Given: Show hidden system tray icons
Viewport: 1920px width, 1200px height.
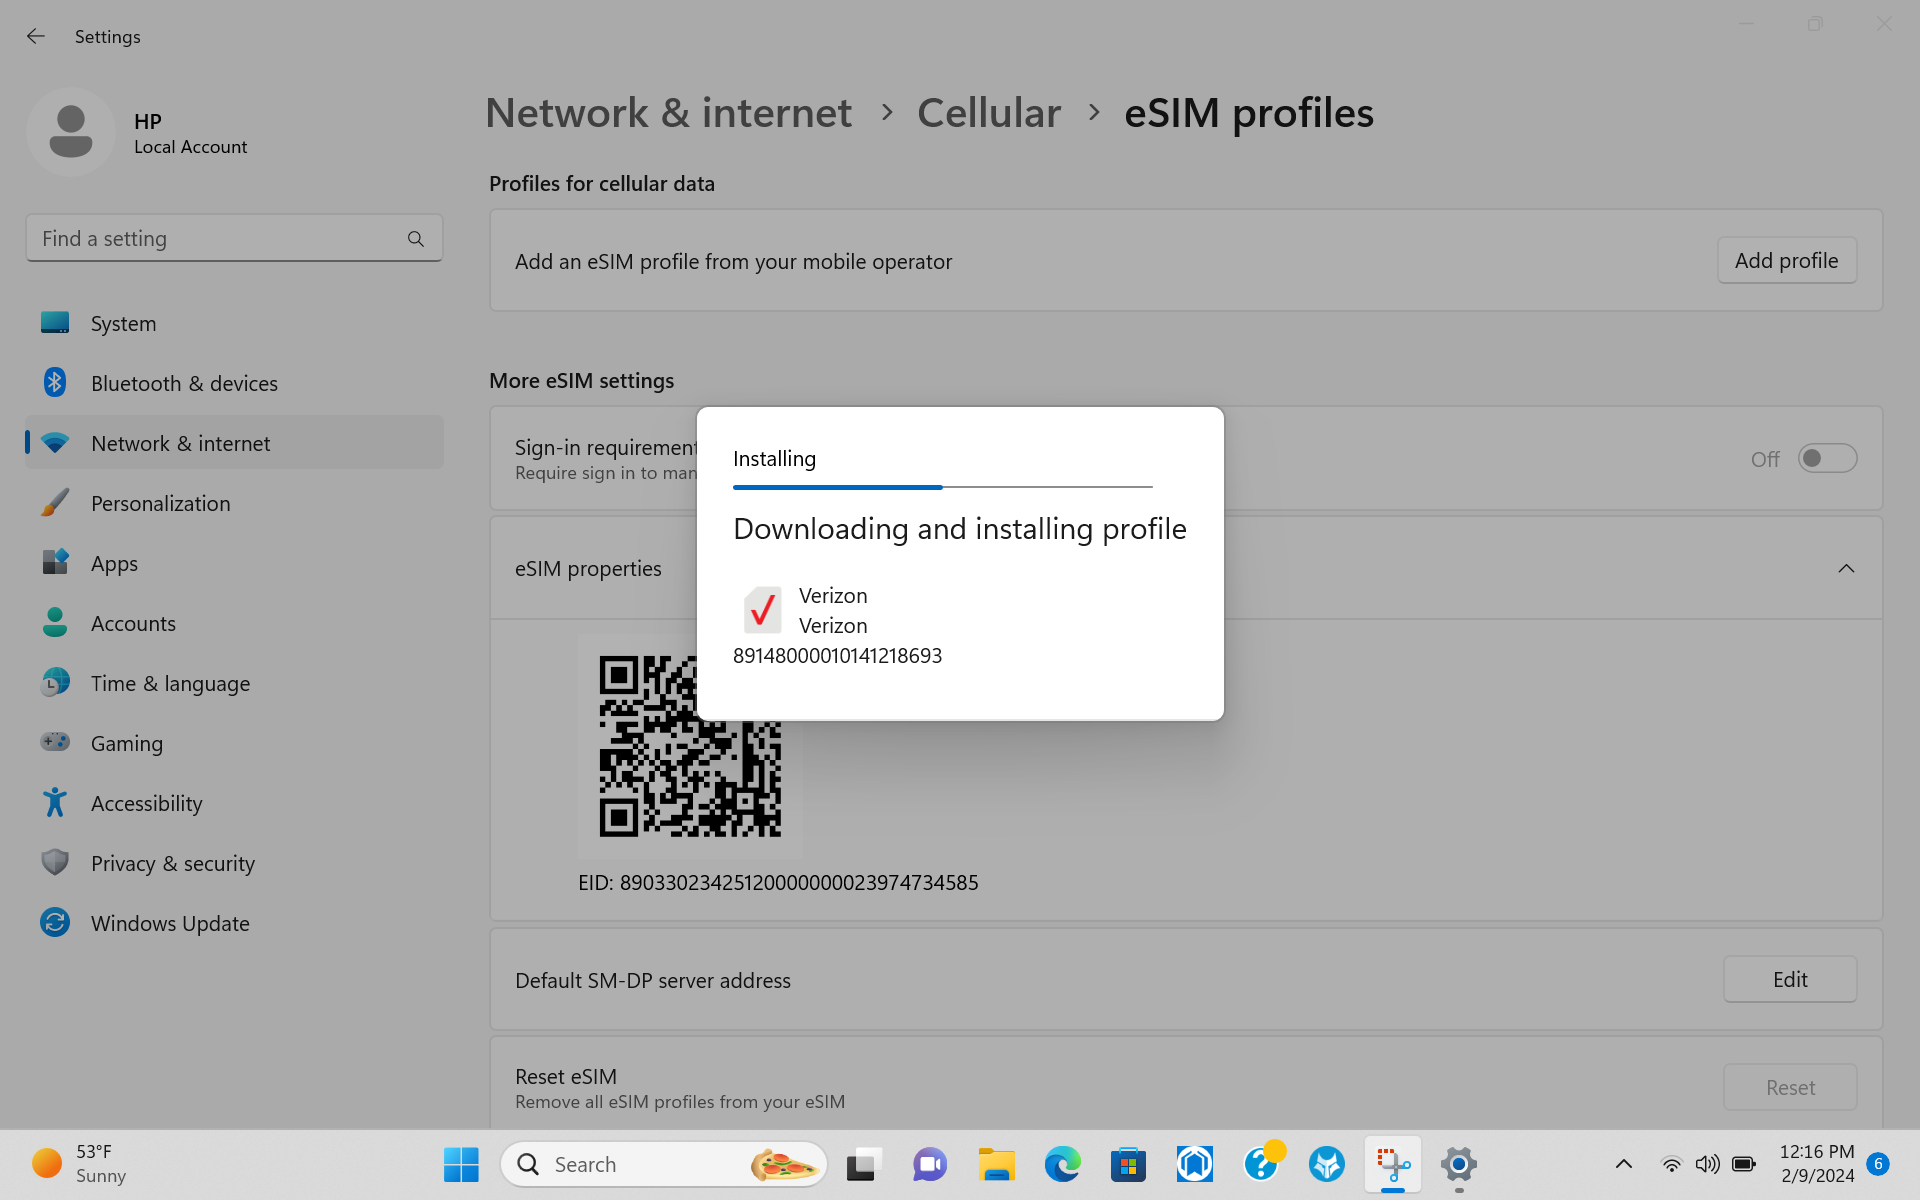Looking at the screenshot, I should click(x=1624, y=1164).
